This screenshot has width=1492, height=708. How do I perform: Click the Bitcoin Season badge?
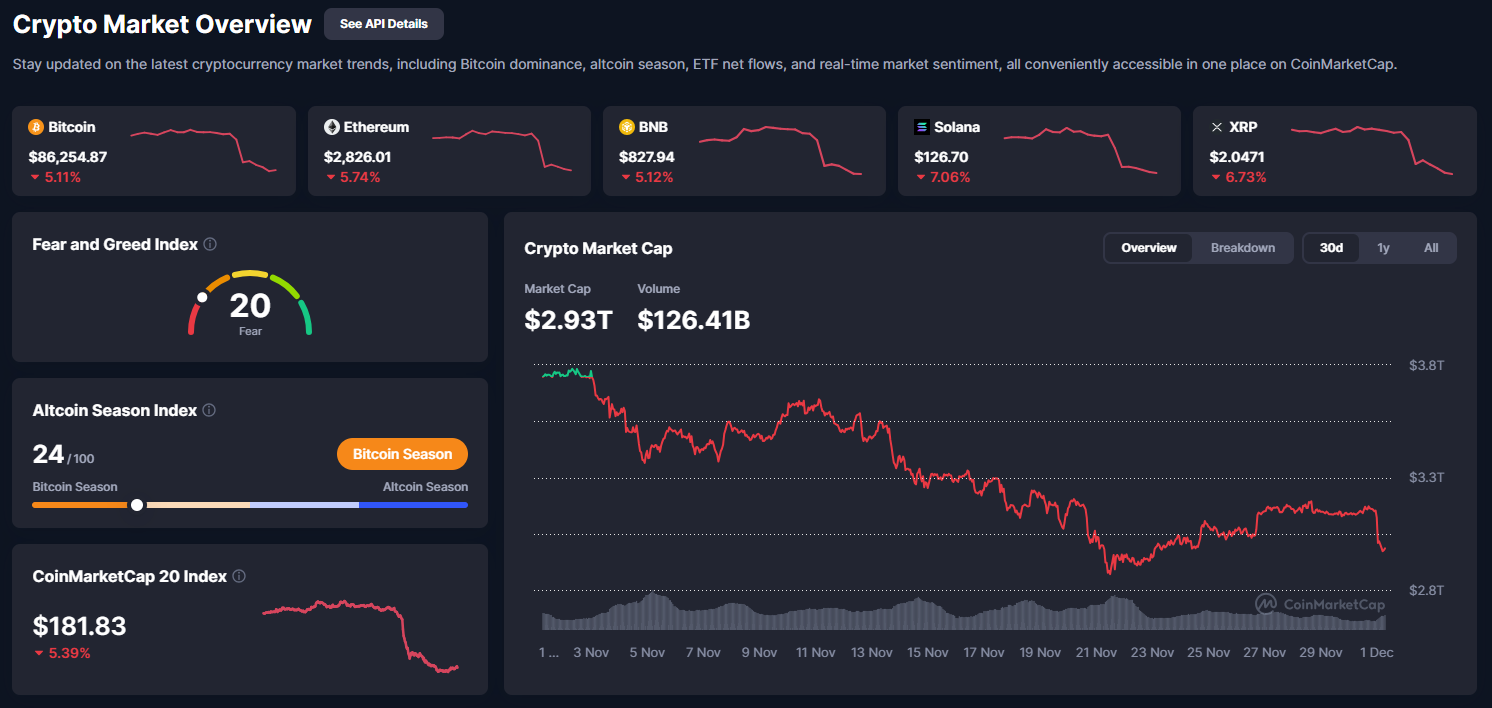pos(402,454)
